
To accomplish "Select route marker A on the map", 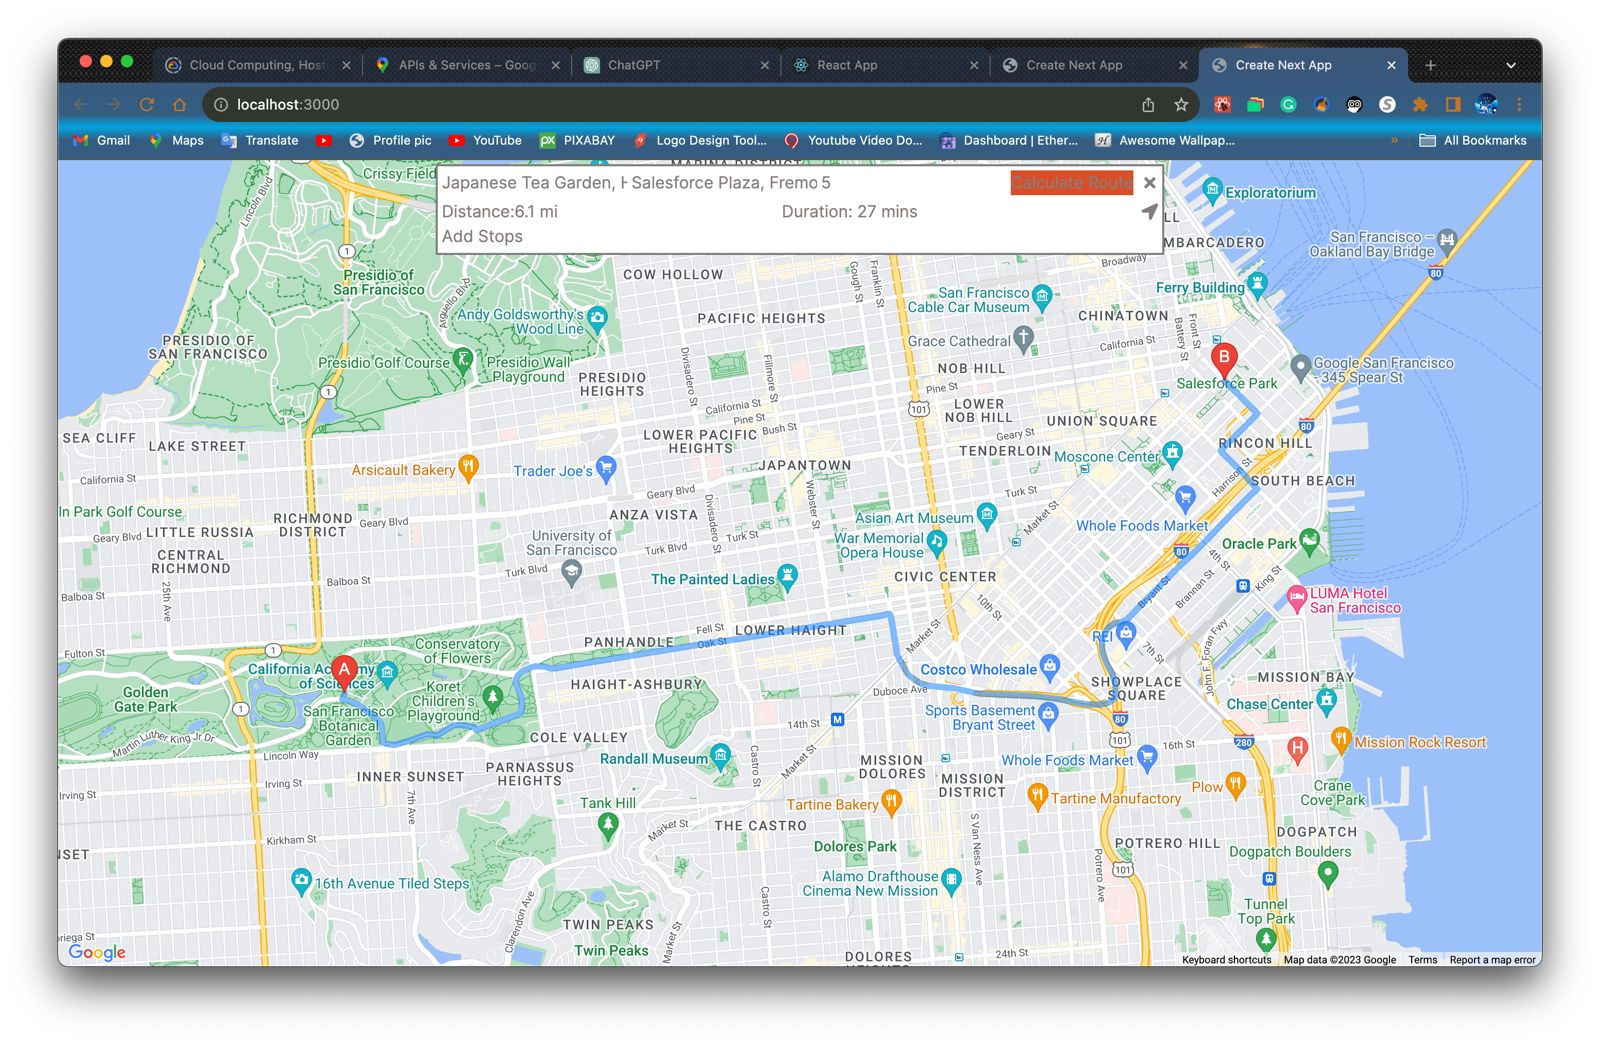I will click(x=344, y=673).
